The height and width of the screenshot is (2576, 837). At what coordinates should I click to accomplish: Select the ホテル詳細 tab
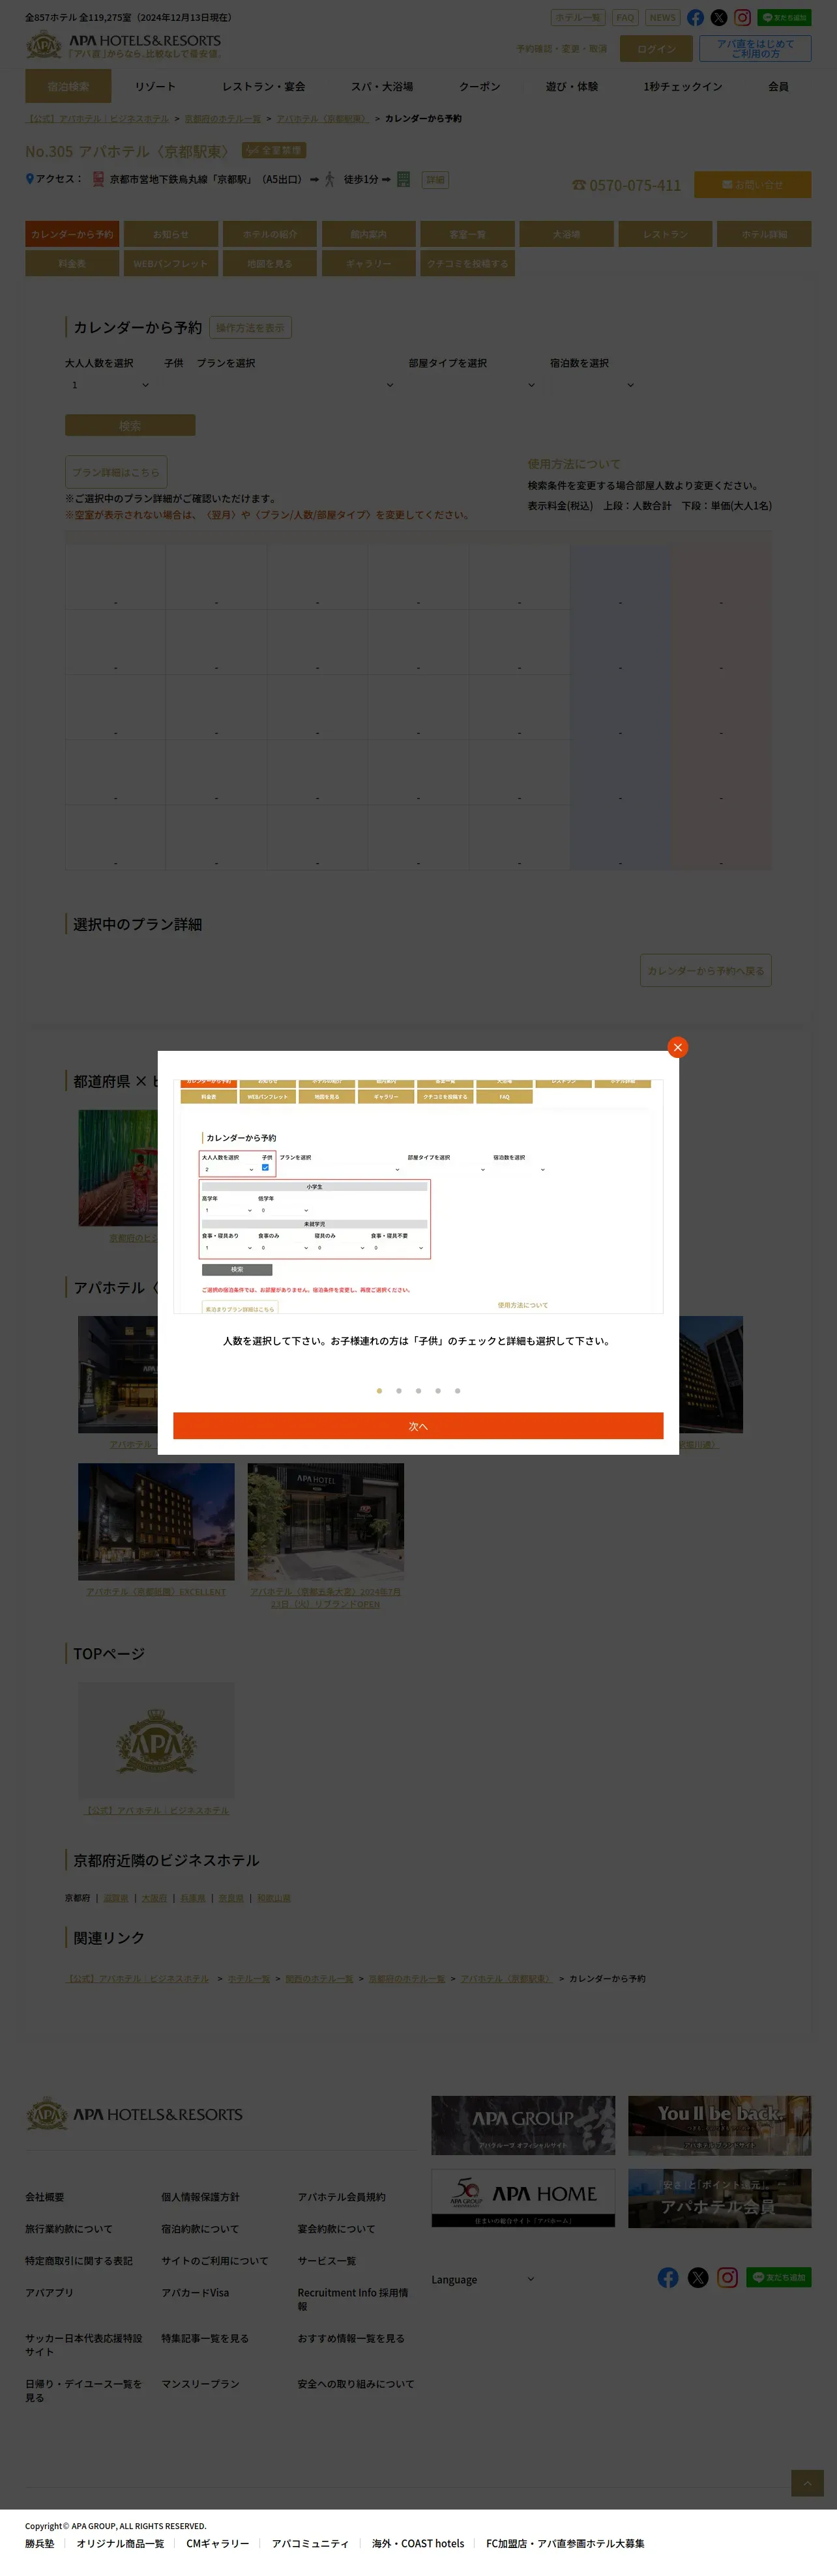[x=765, y=234]
